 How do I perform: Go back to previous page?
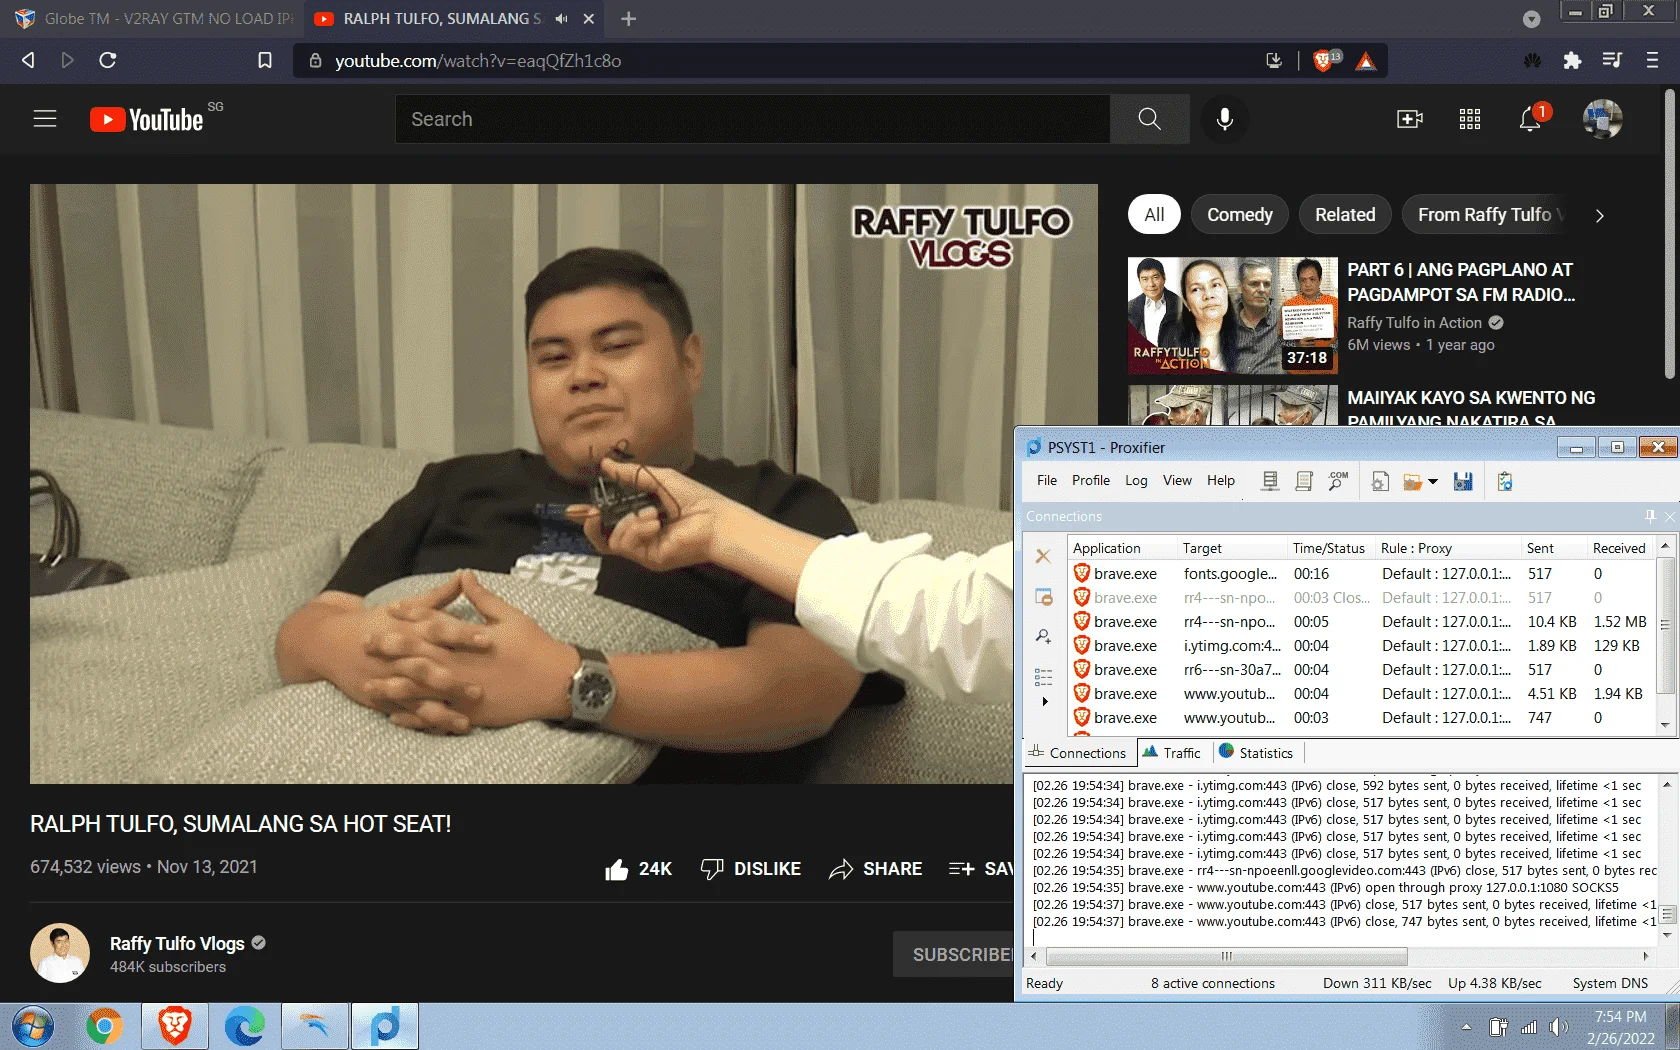coord(28,60)
